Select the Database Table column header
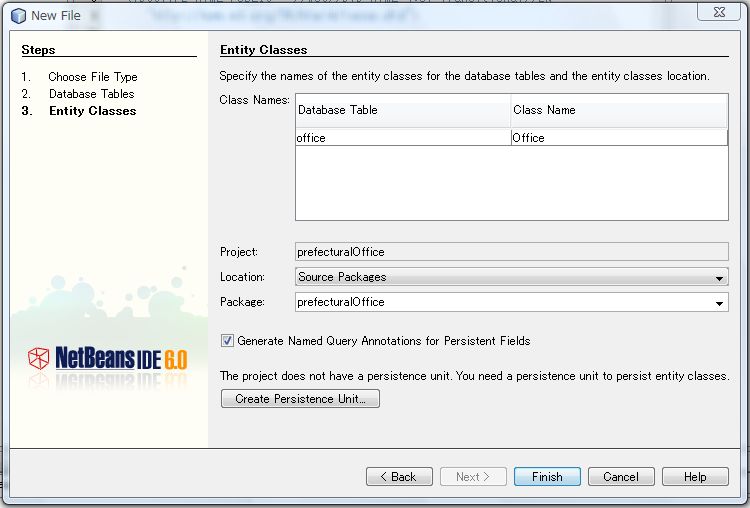The image size is (750, 508). (x=402, y=110)
